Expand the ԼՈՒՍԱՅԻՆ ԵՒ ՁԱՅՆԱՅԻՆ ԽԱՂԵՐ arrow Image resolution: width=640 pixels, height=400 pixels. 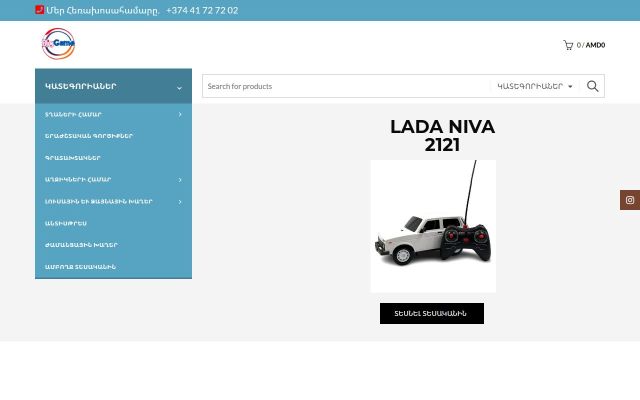click(180, 202)
